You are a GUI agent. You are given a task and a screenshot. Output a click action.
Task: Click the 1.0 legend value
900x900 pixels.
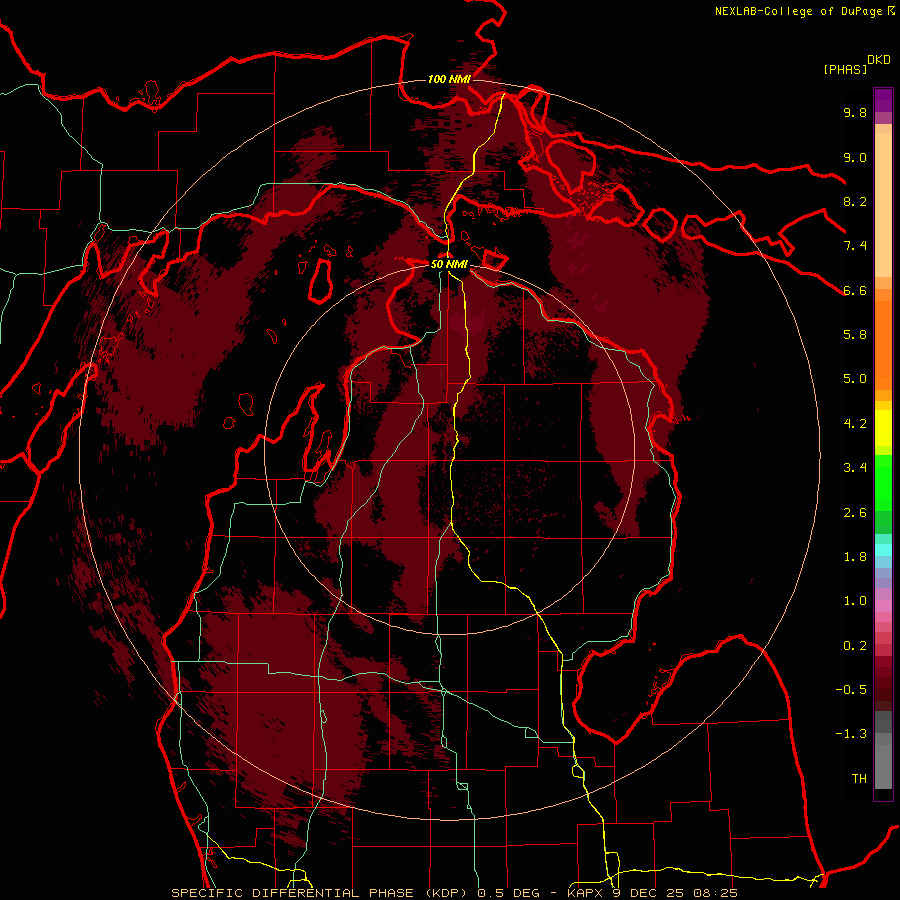[855, 601]
